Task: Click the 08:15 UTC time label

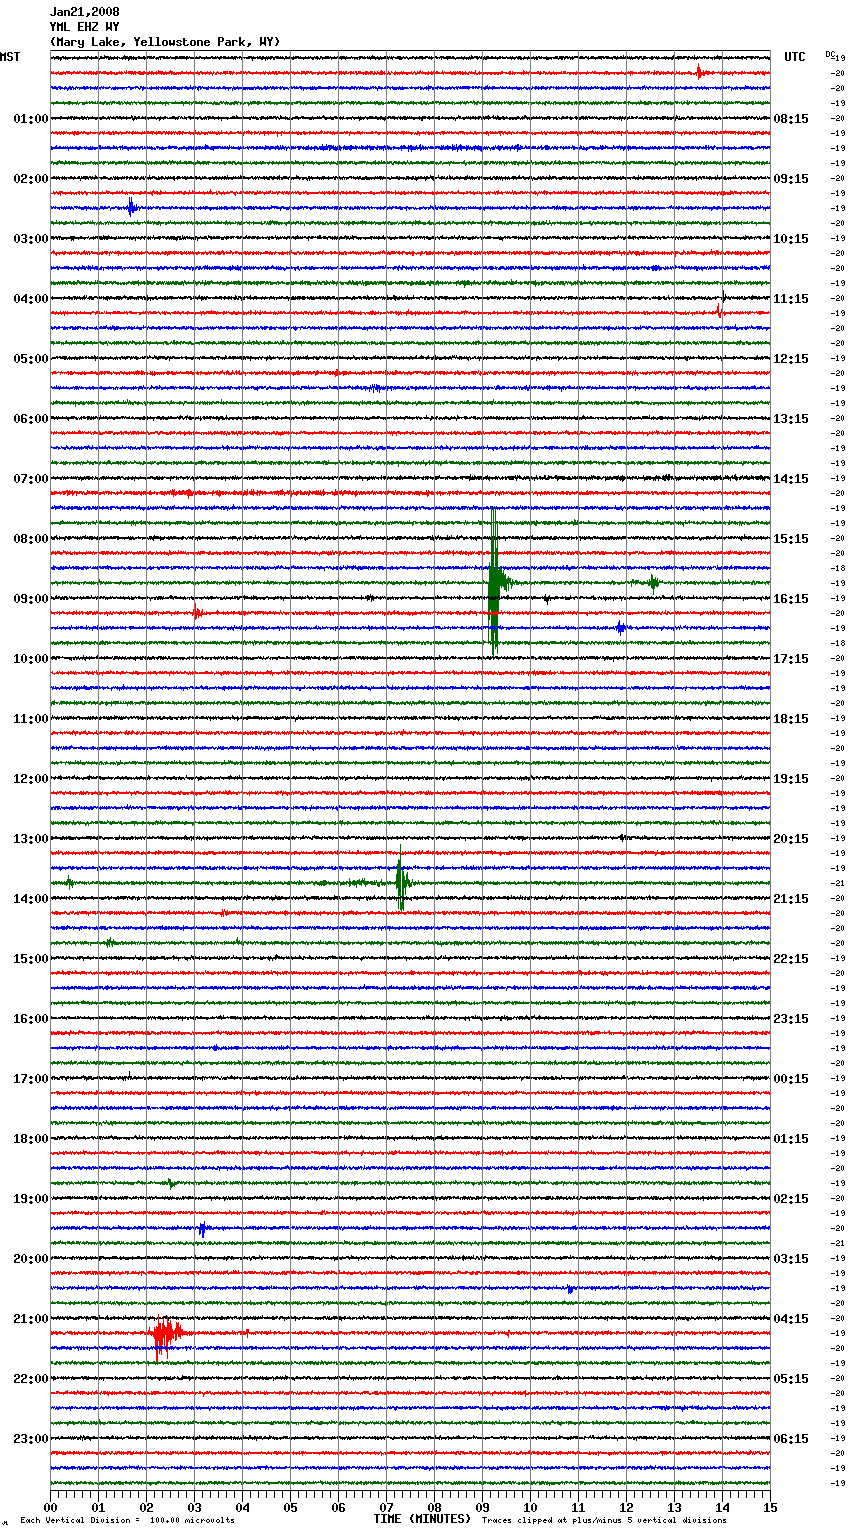Action: click(791, 119)
